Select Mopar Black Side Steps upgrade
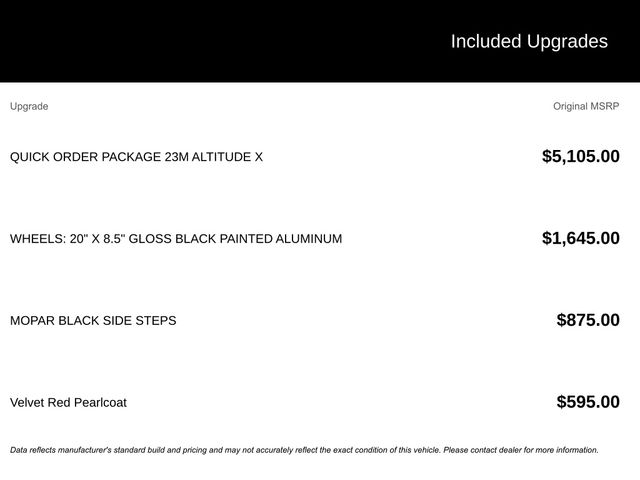 (93, 320)
